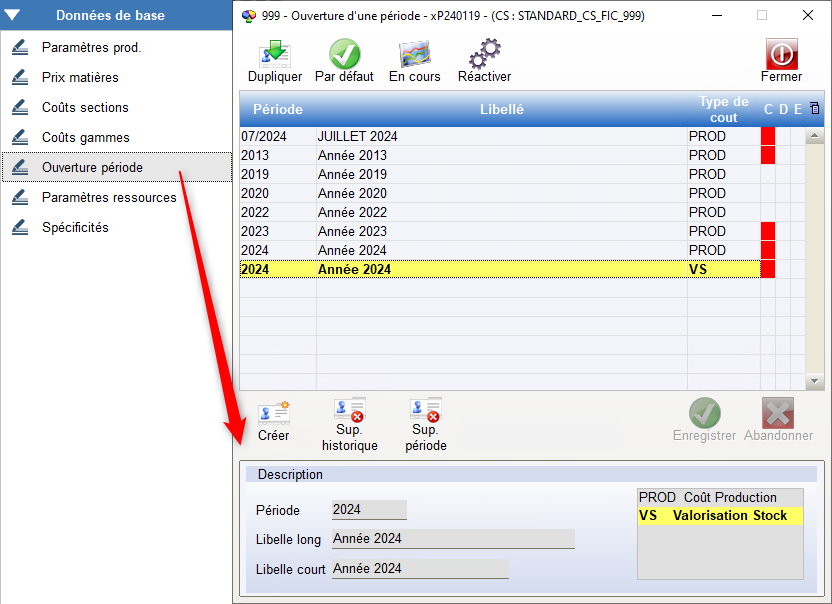This screenshot has width=832, height=604.
Task: Collapse the Données de base panel
Action: click(x=14, y=15)
